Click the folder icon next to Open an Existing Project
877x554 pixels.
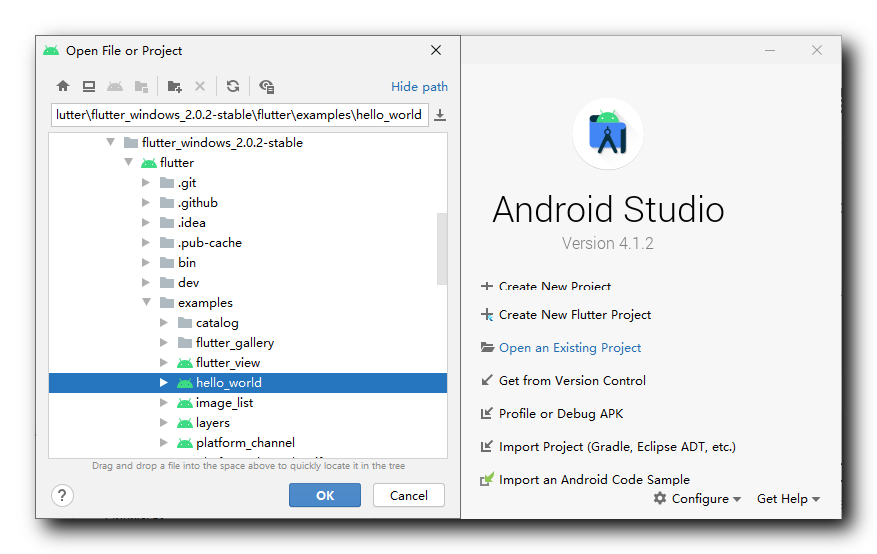pos(487,347)
